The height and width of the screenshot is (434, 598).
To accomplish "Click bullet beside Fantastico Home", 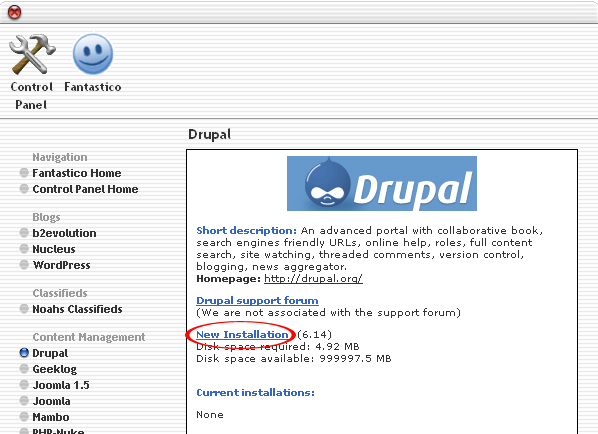I will [24, 173].
